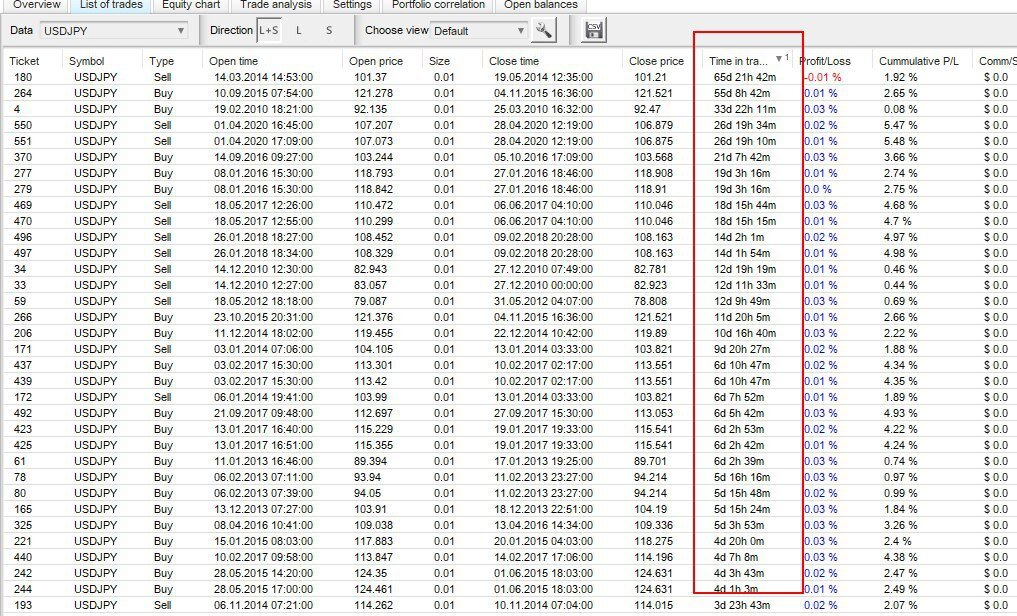Sort by the Symbol column header
This screenshot has width=1017, height=616.
pos(86,61)
